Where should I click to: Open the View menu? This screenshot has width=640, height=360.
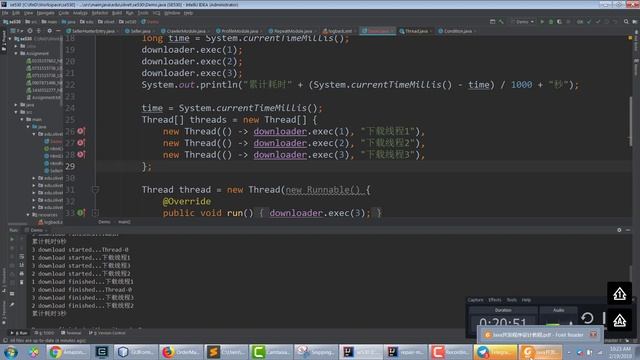[x=28, y=13]
